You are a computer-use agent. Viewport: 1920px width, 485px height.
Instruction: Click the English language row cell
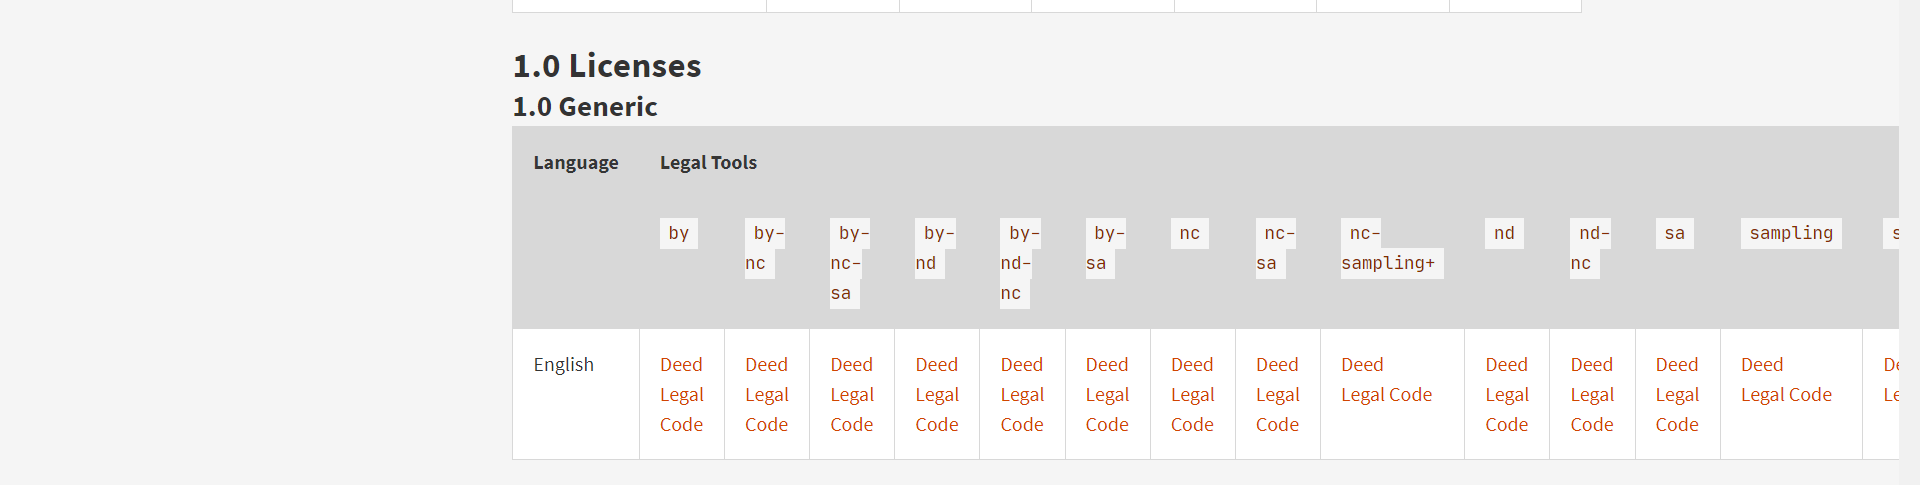(576, 394)
